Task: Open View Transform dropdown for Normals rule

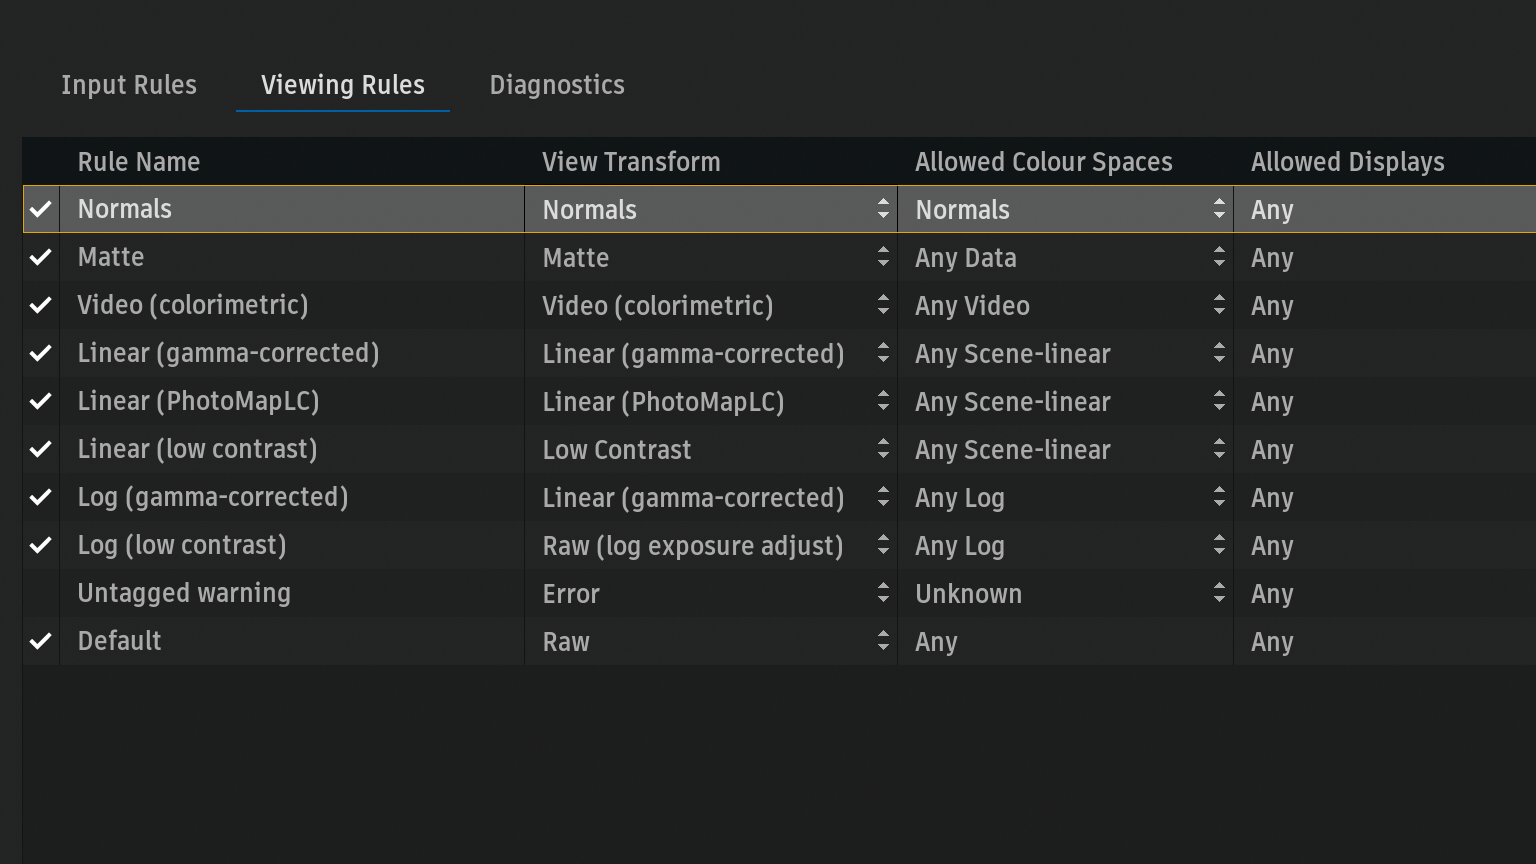Action: click(x=882, y=209)
